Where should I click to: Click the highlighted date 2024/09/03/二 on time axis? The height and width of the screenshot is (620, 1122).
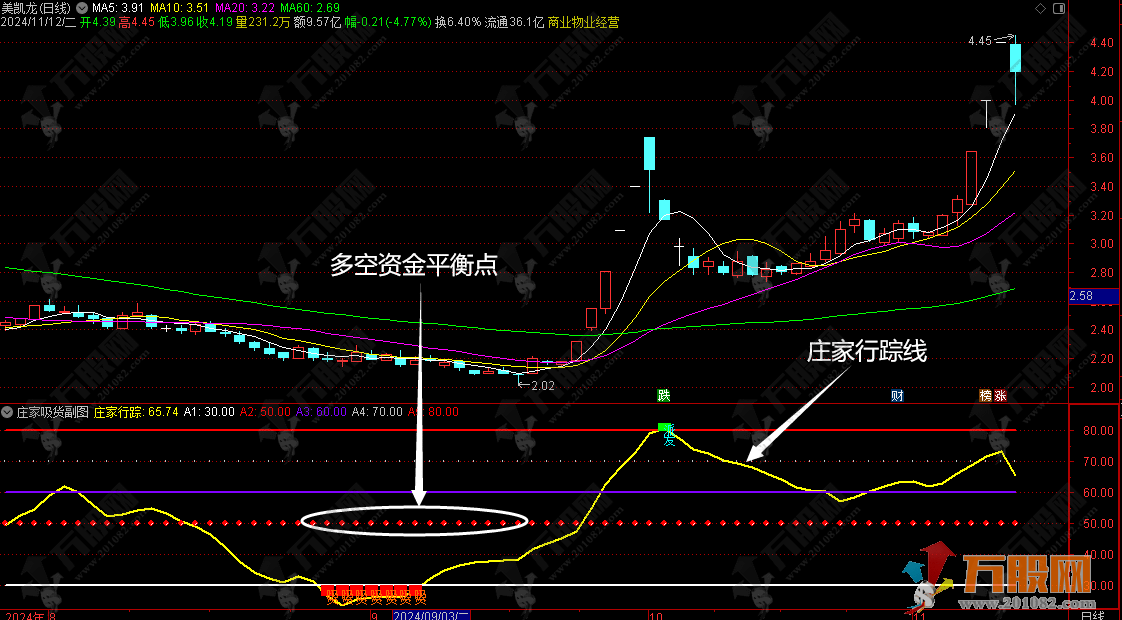click(x=431, y=615)
